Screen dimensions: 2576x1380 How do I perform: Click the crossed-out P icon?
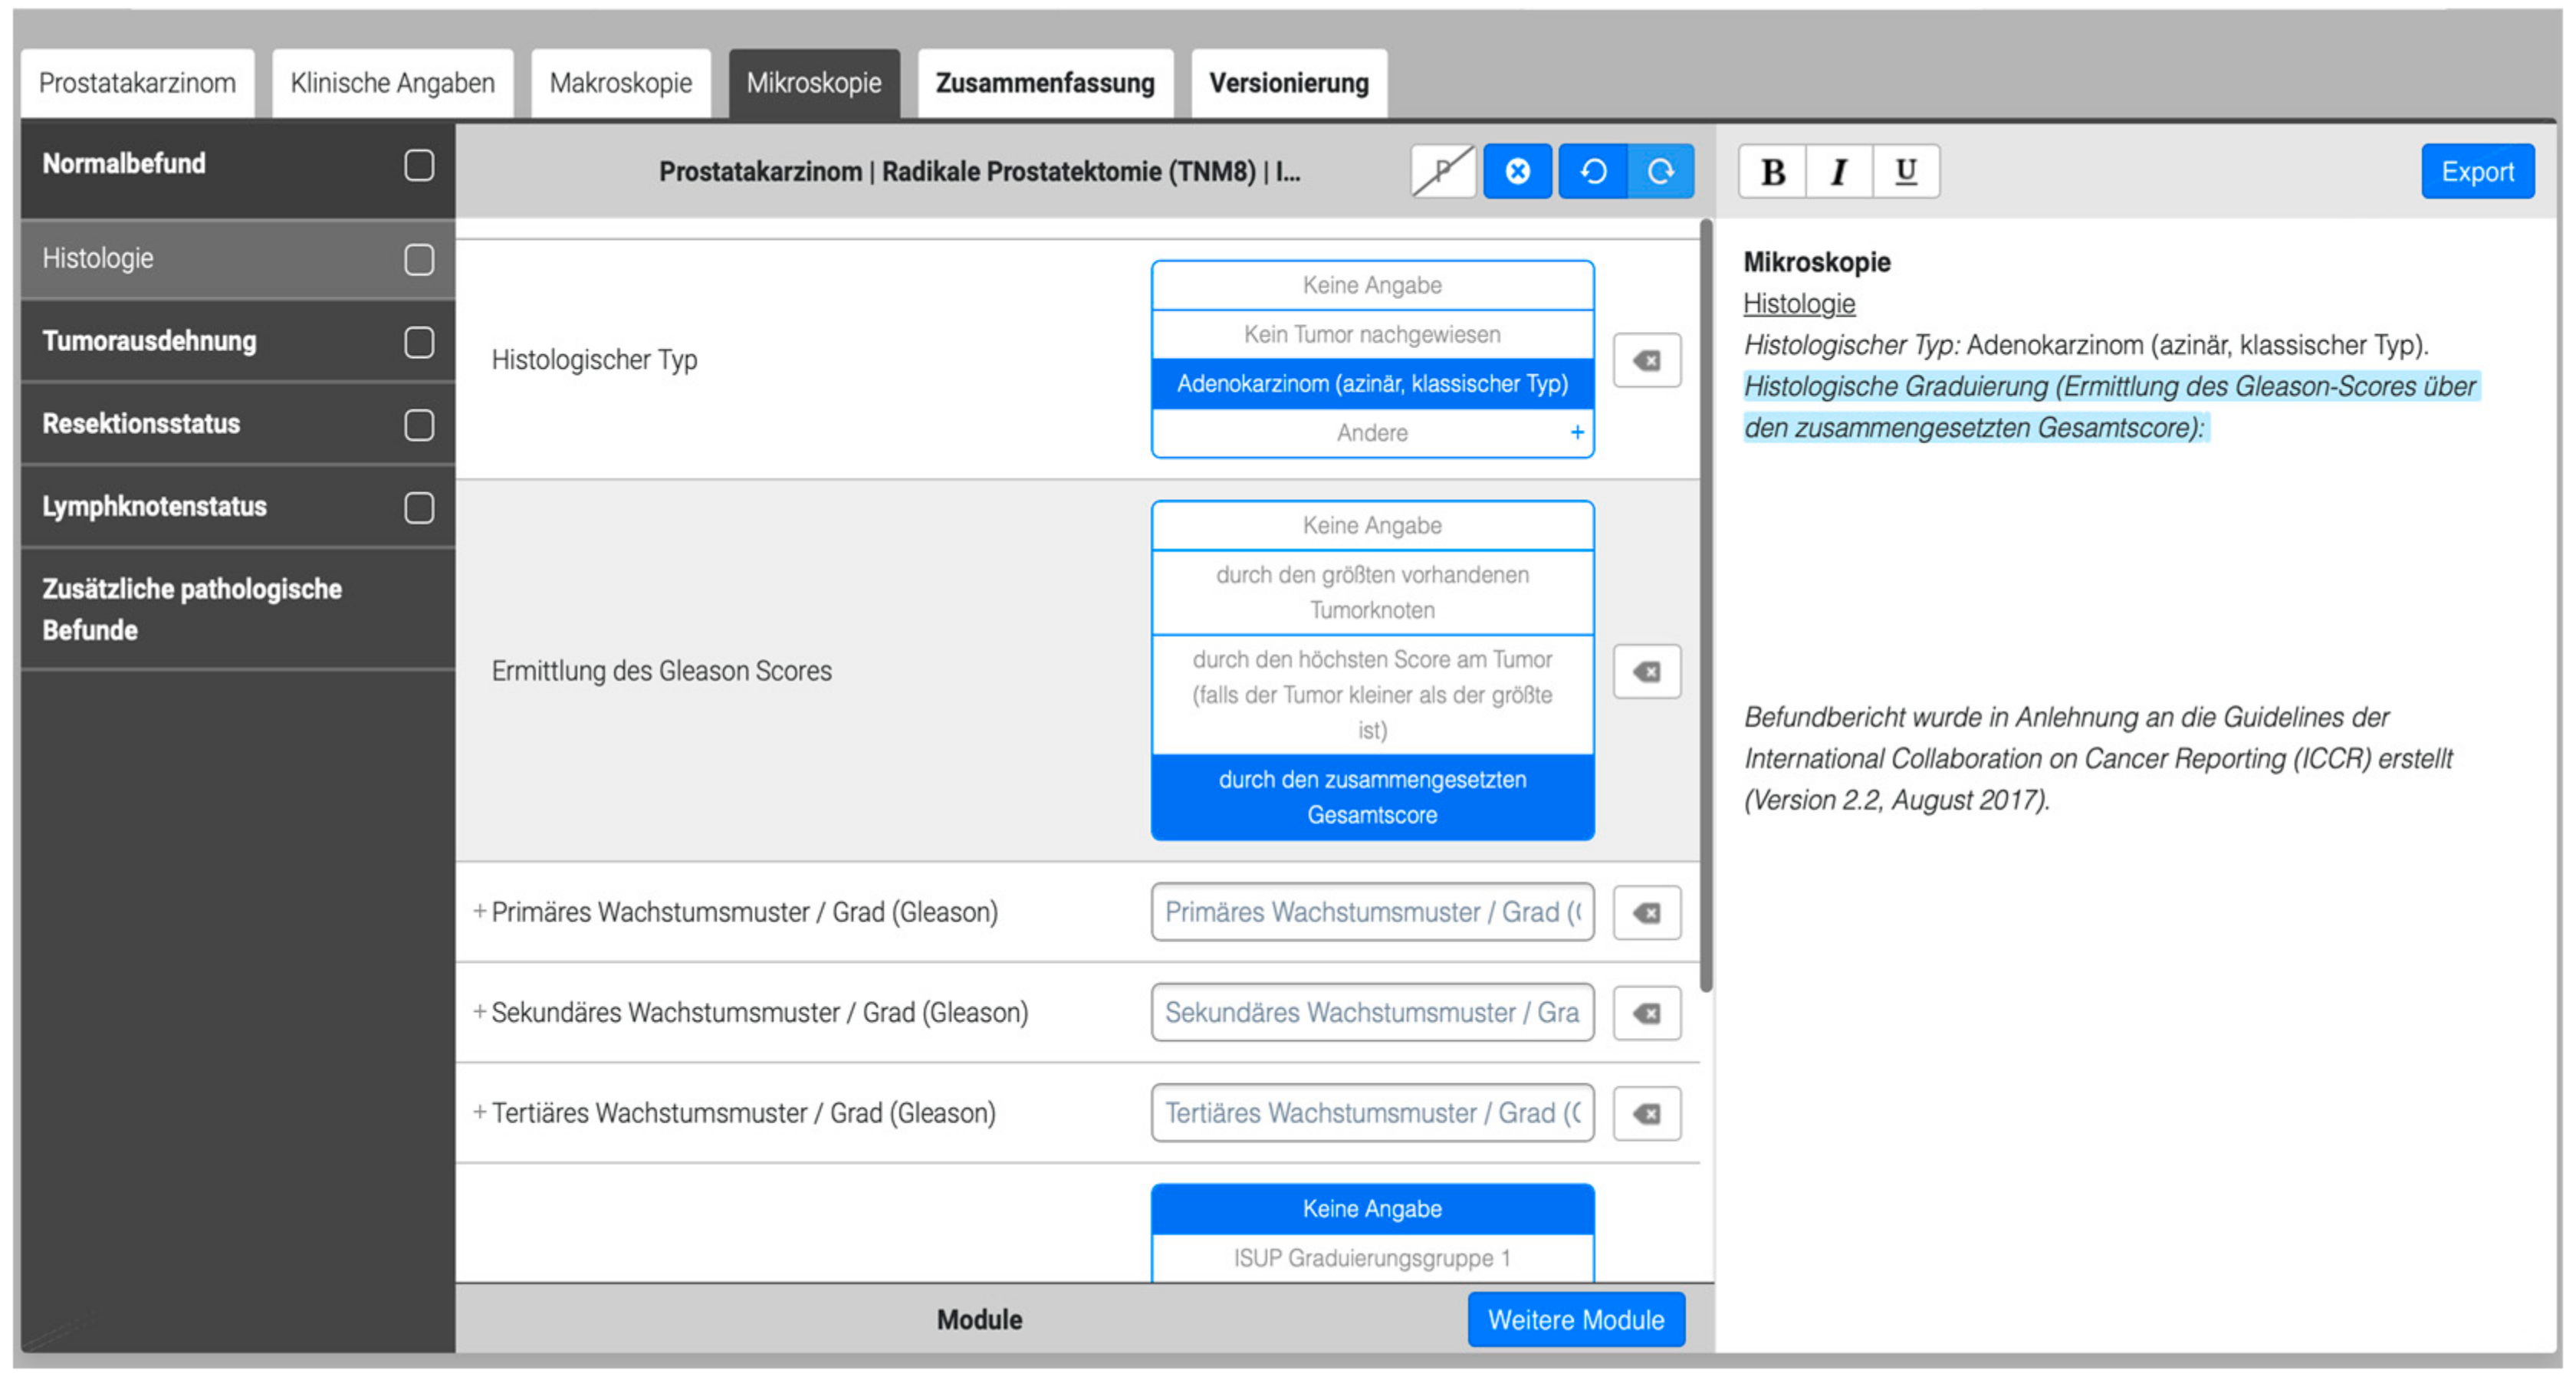(x=1442, y=171)
